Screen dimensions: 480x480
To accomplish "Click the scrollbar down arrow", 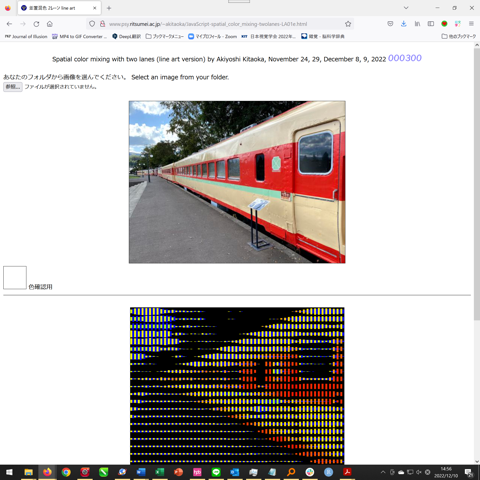I will coord(477,461).
